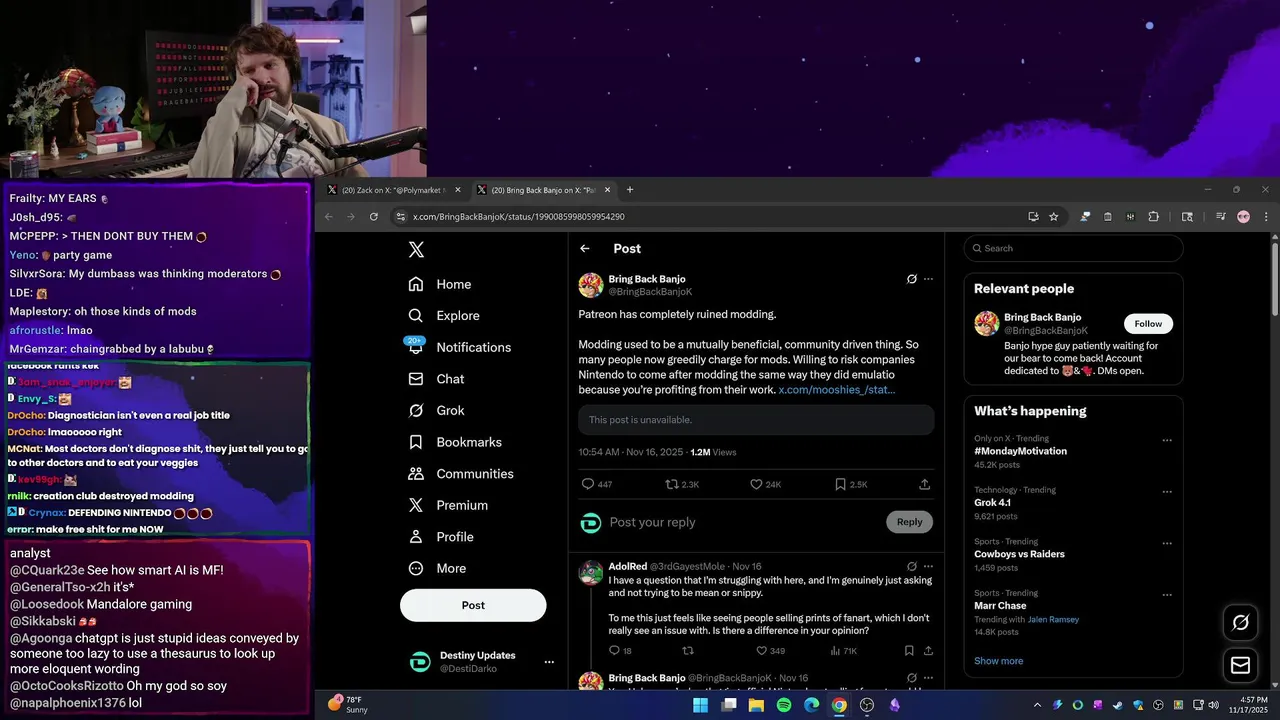This screenshot has height=720, width=1280.
Task: Open Bookmarks in X sidebar
Action: click(x=454, y=442)
